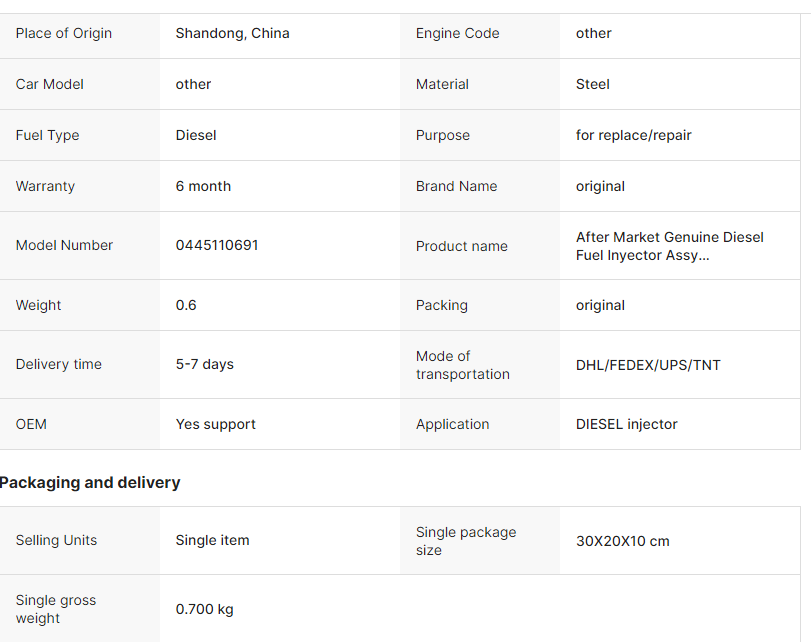The height and width of the screenshot is (642, 811).
Task: Click the Brand Name label
Action: 456,186
